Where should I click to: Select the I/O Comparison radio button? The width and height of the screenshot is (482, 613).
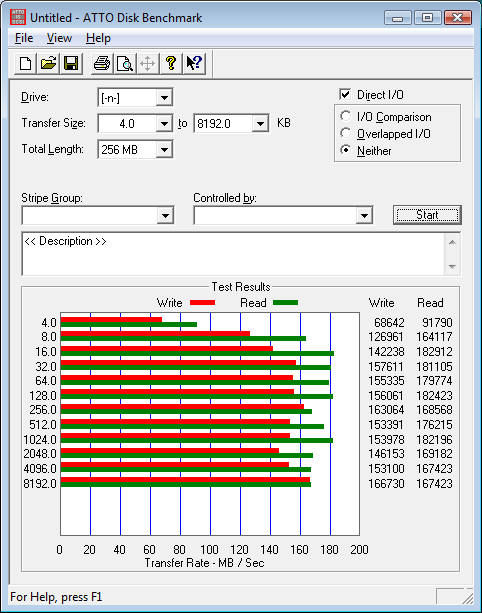point(346,117)
